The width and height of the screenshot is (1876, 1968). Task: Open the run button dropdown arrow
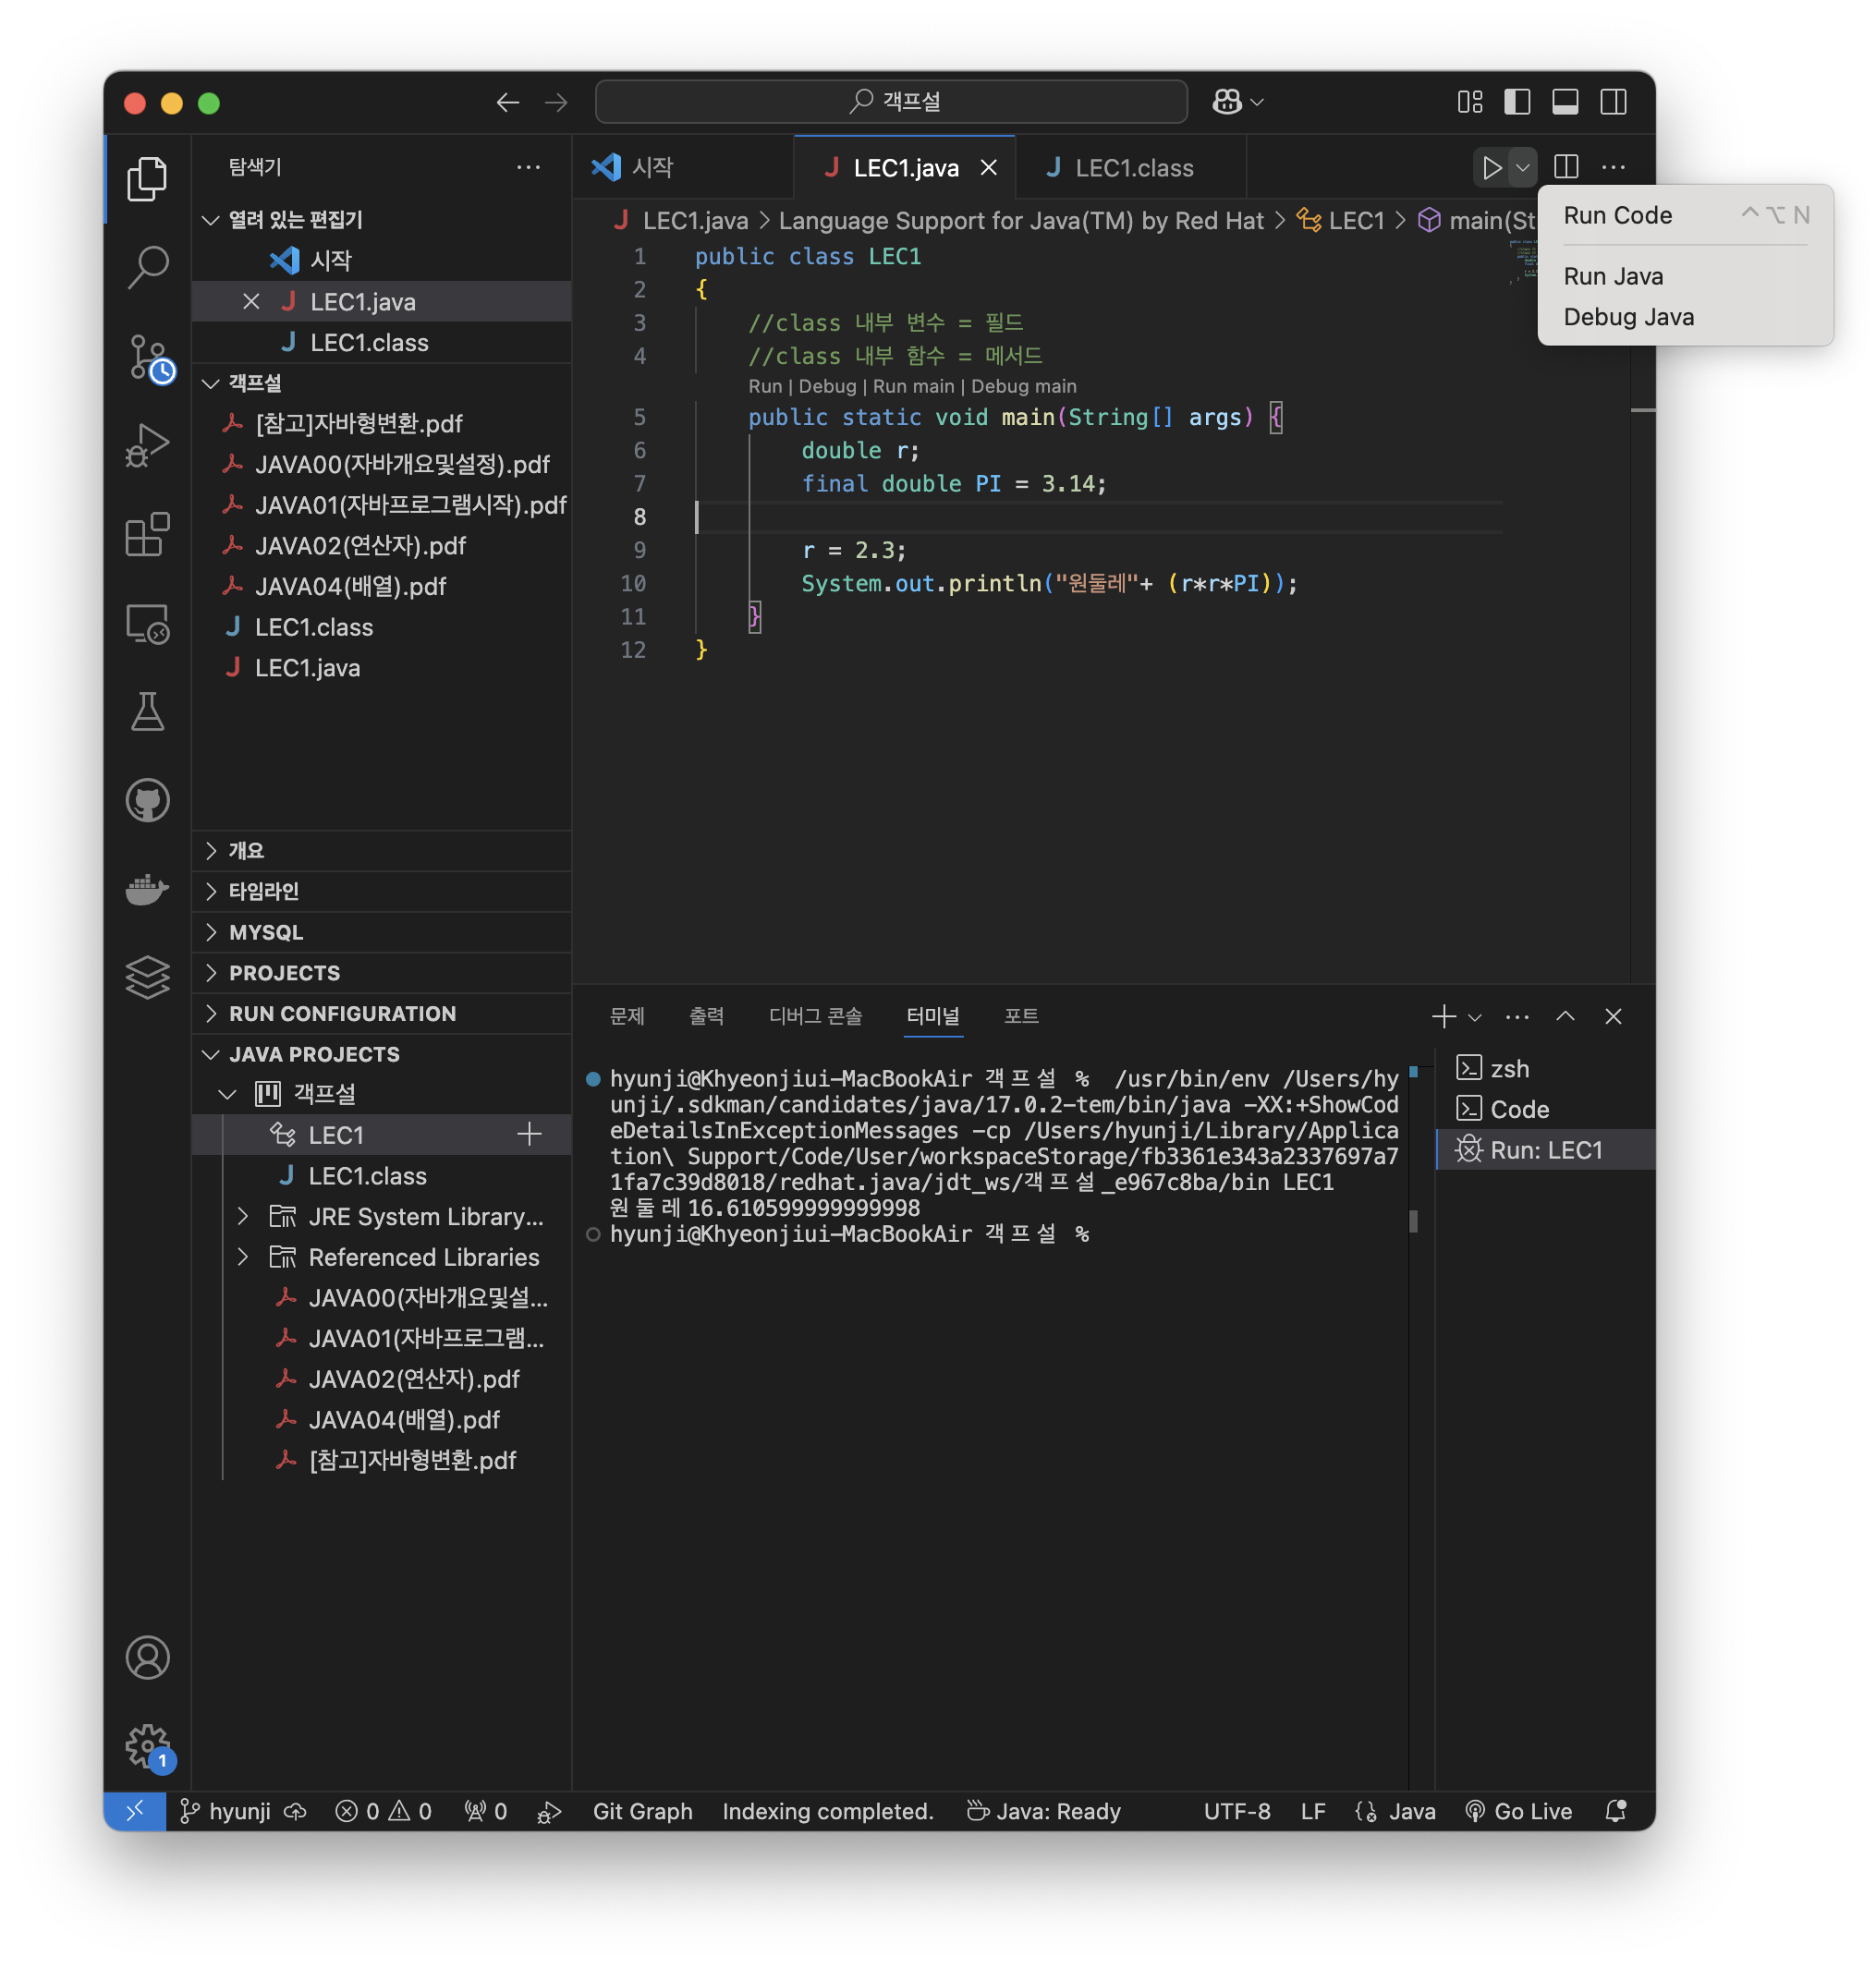pos(1522,168)
